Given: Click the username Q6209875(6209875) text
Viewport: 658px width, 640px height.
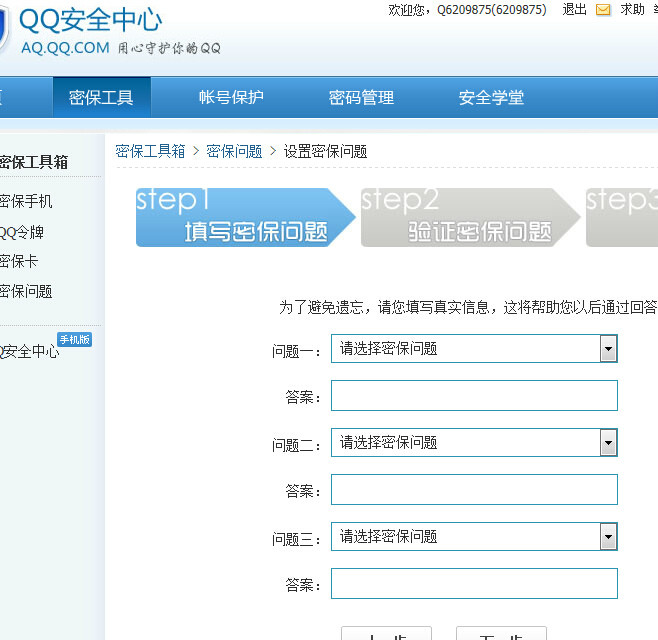Looking at the screenshot, I should pyautogui.click(x=492, y=9).
